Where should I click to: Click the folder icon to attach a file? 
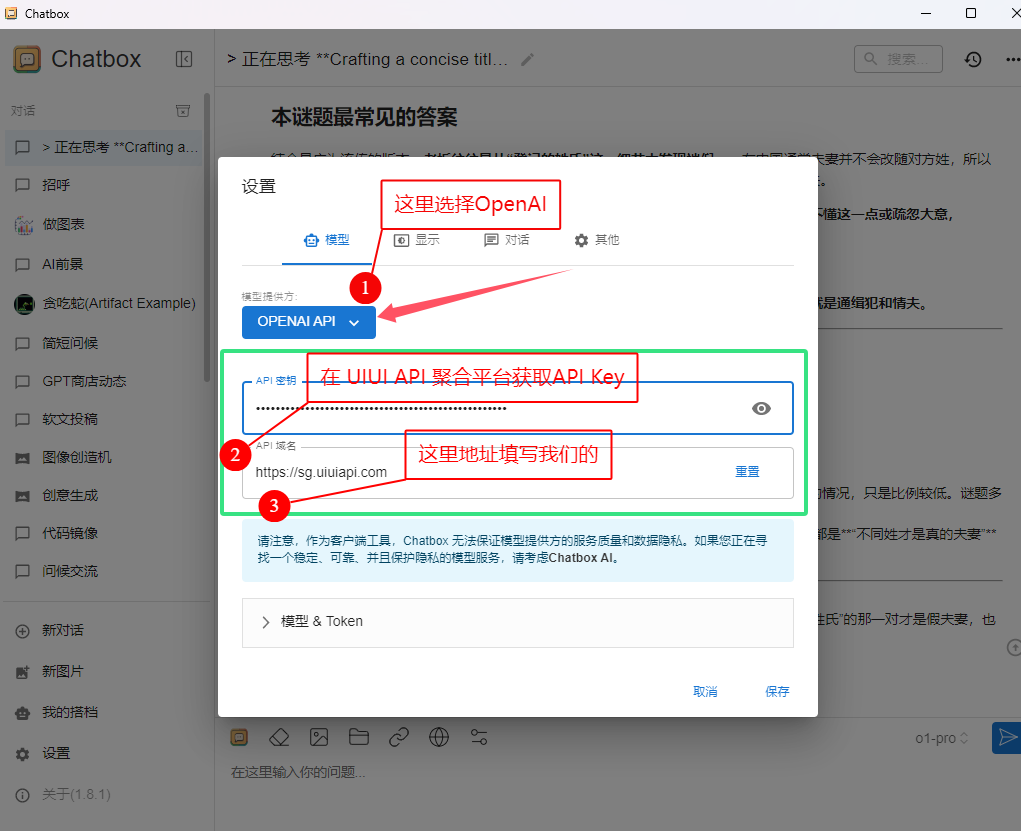tap(359, 737)
